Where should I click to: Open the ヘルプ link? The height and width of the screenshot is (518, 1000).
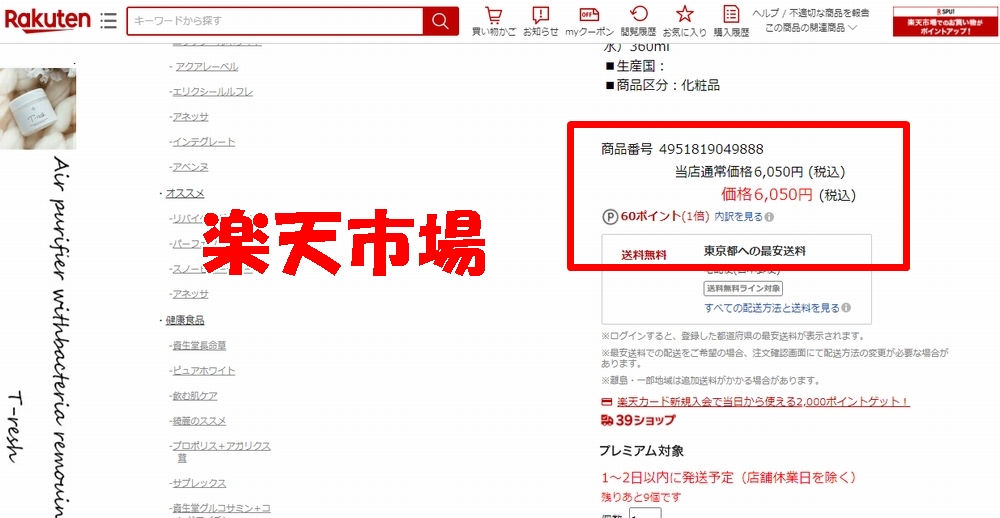click(766, 13)
